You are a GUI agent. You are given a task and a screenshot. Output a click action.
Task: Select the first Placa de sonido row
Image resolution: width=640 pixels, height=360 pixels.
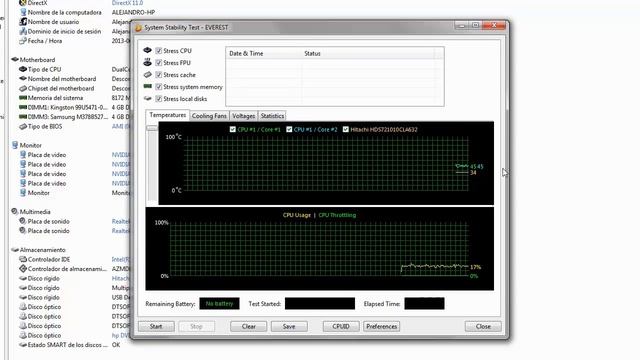(x=49, y=221)
